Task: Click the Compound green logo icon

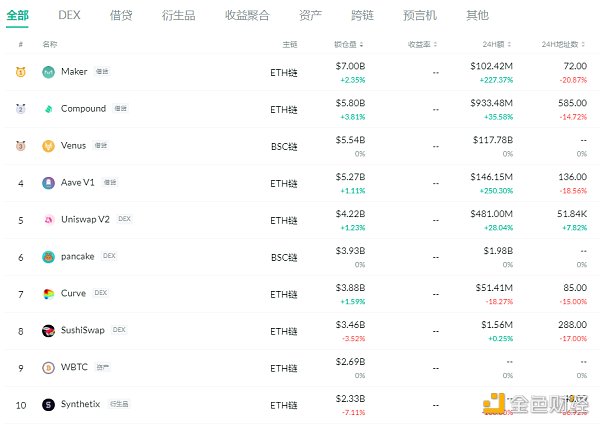Action: (48, 109)
